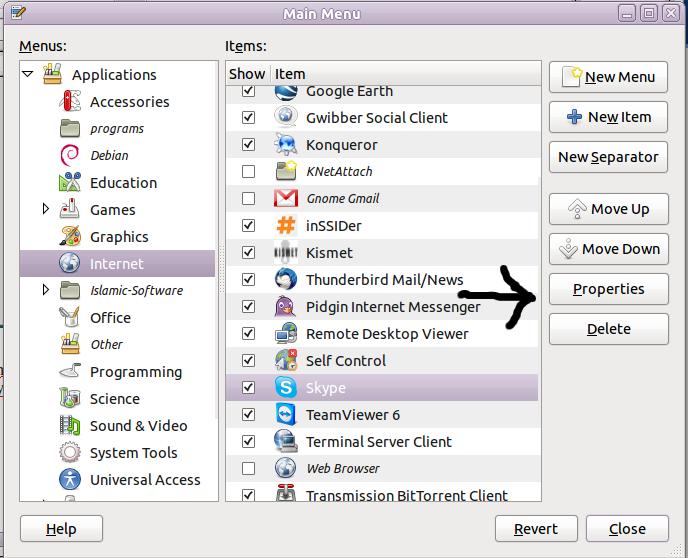The height and width of the screenshot is (558, 688).
Task: Toggle the inSSIDer show checkbox
Action: coord(248,225)
